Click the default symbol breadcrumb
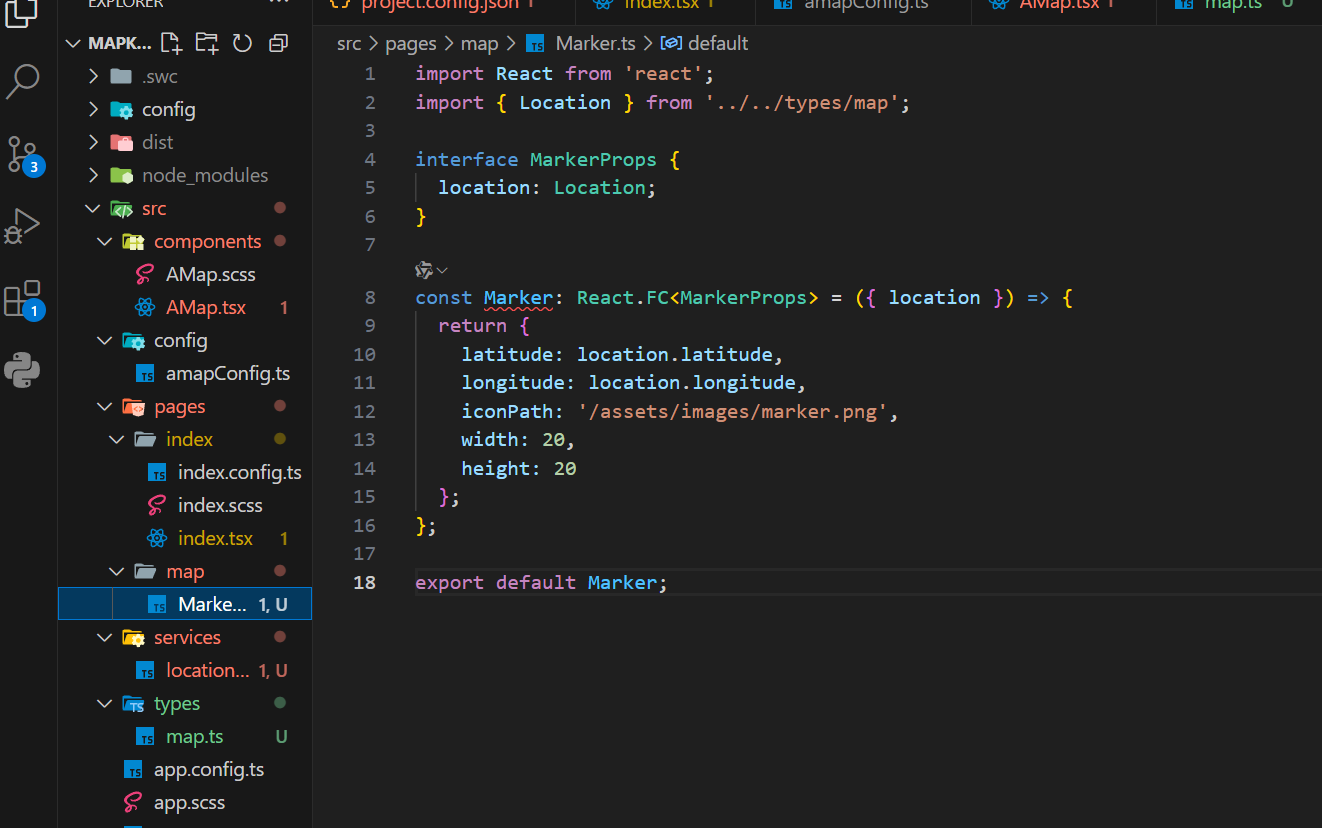1322x828 pixels. (x=704, y=43)
